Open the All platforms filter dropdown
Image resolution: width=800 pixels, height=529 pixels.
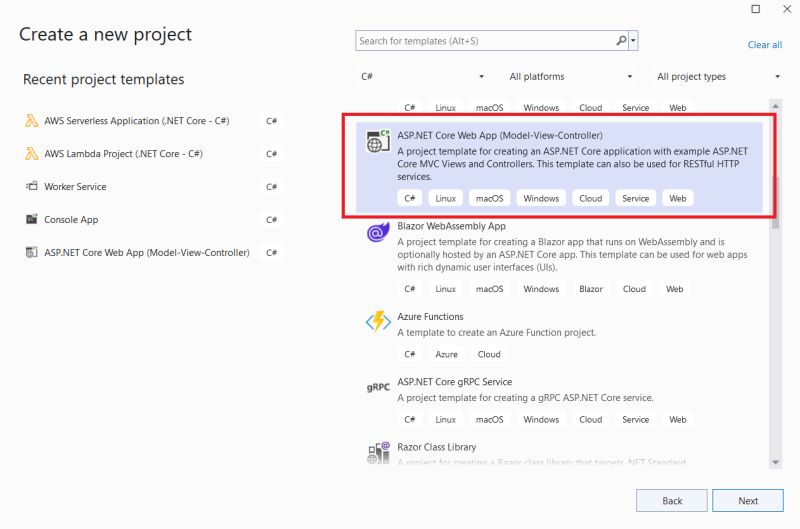tap(570, 77)
